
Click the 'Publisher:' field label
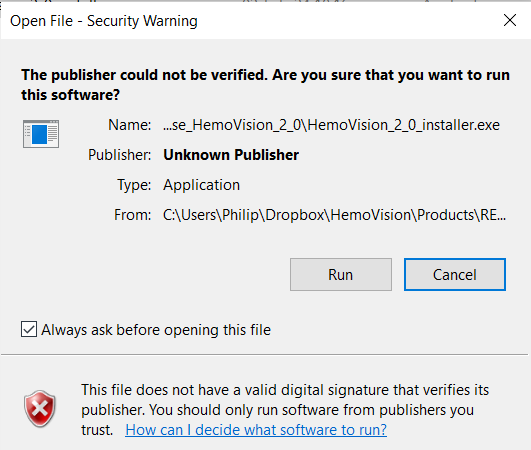(120, 155)
